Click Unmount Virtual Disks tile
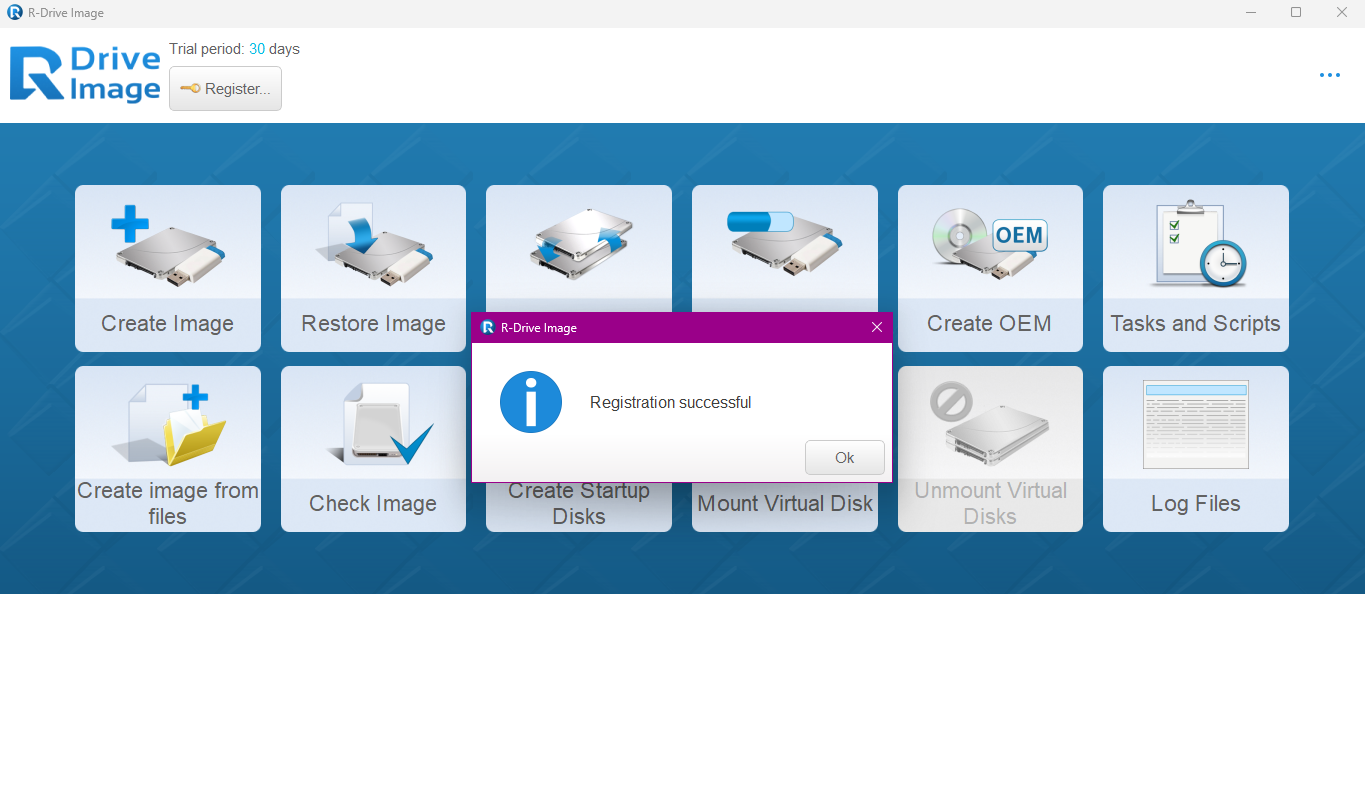The height and width of the screenshot is (795, 1365). [x=990, y=449]
